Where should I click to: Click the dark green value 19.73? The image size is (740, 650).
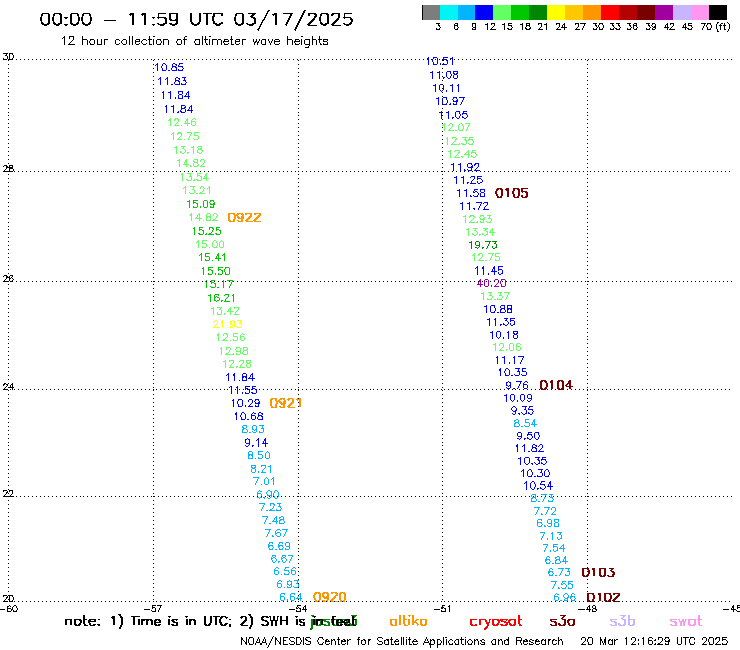pos(483,245)
